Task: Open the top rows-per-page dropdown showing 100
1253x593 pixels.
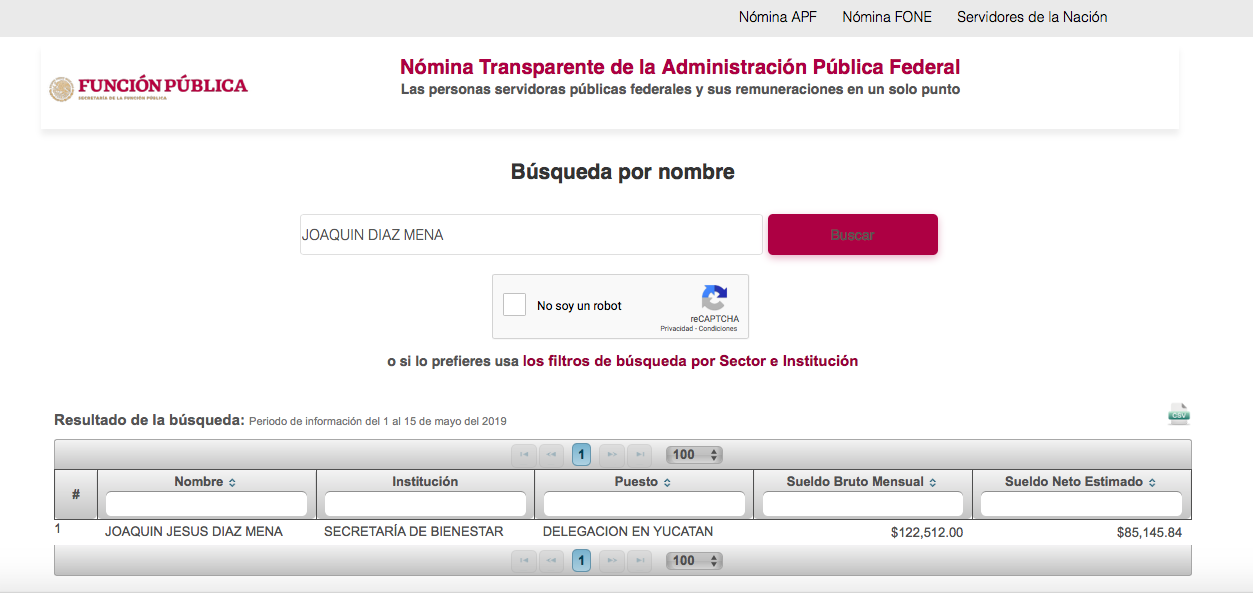Action: pyautogui.click(x=694, y=455)
